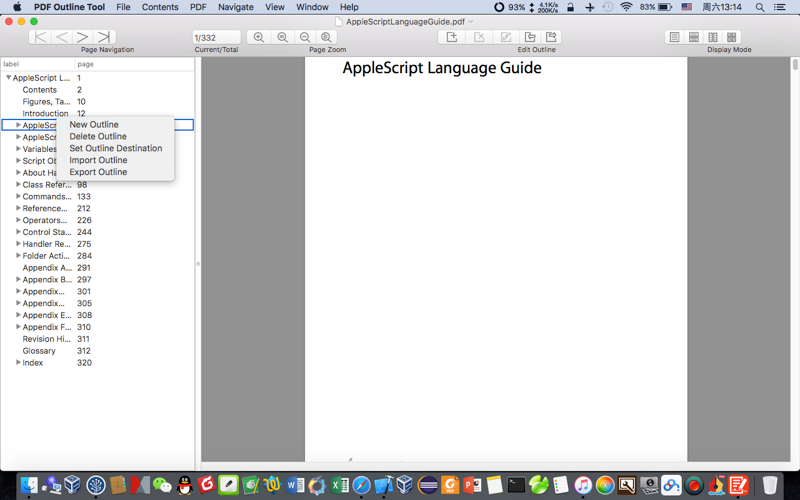Go to the next page with the toolbar arrow
Image resolution: width=800 pixels, height=500 pixels.
tap(83, 37)
